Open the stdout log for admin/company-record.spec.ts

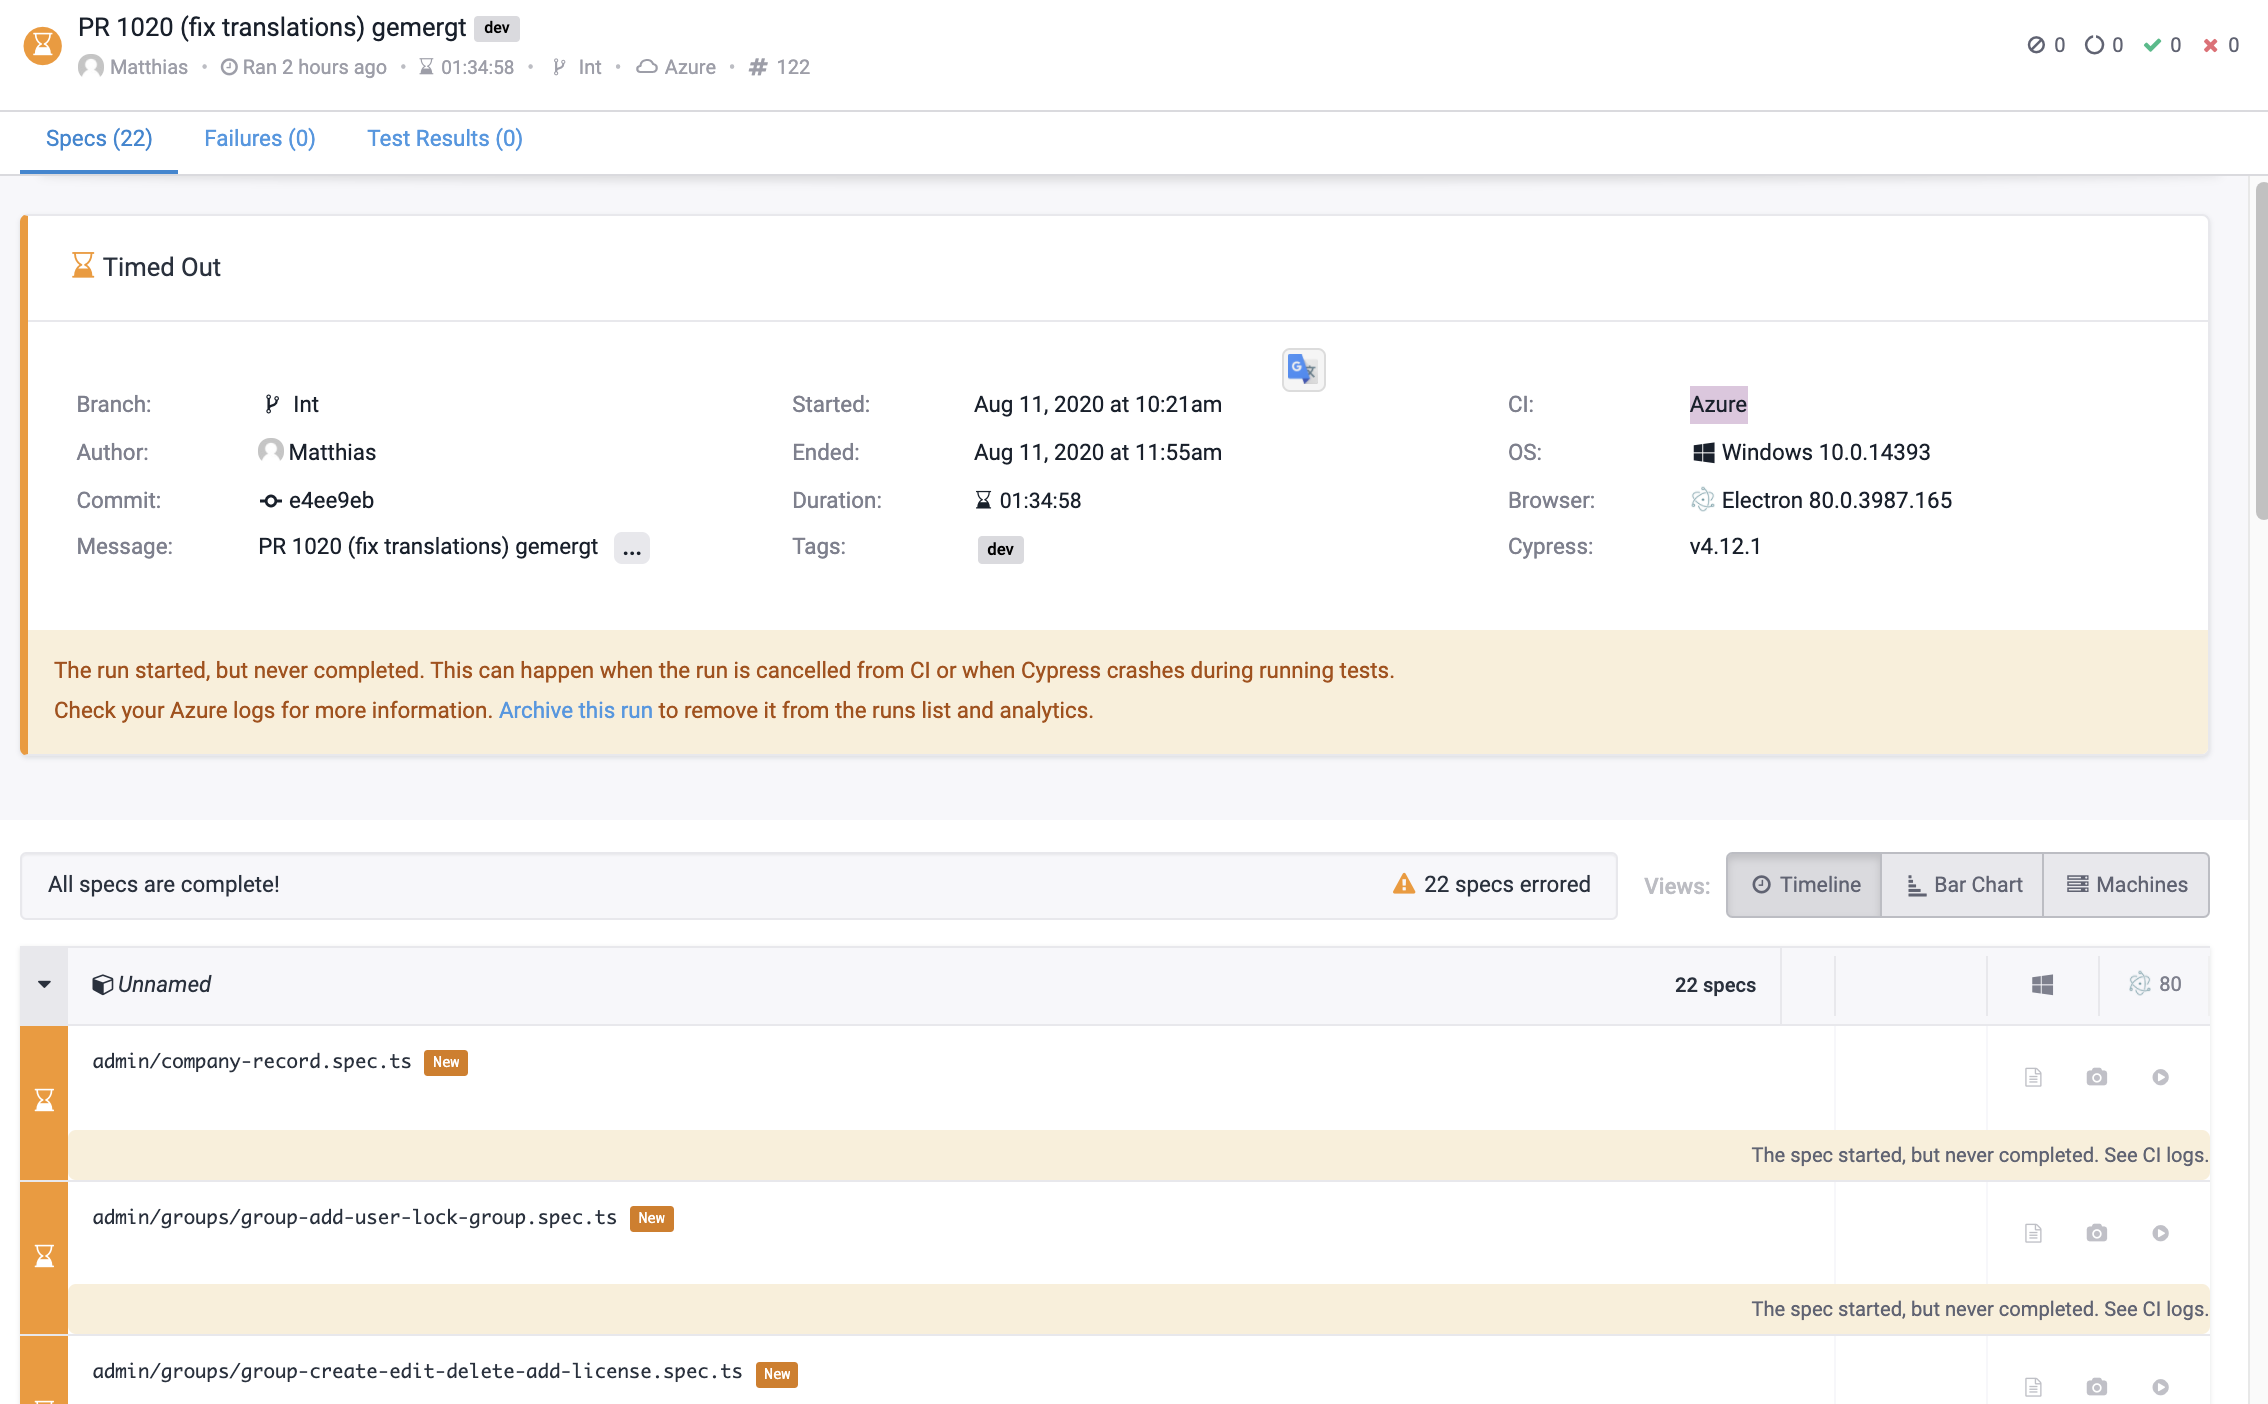[2033, 1077]
